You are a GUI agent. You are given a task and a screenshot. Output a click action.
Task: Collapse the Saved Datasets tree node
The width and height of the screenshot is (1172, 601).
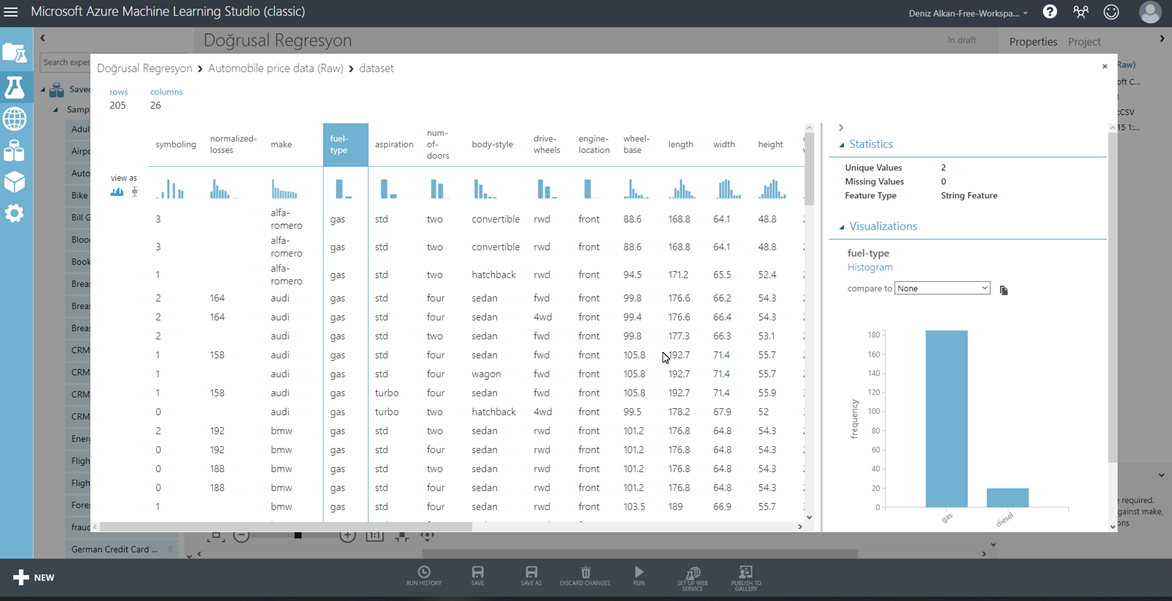pyautogui.click(x=43, y=90)
